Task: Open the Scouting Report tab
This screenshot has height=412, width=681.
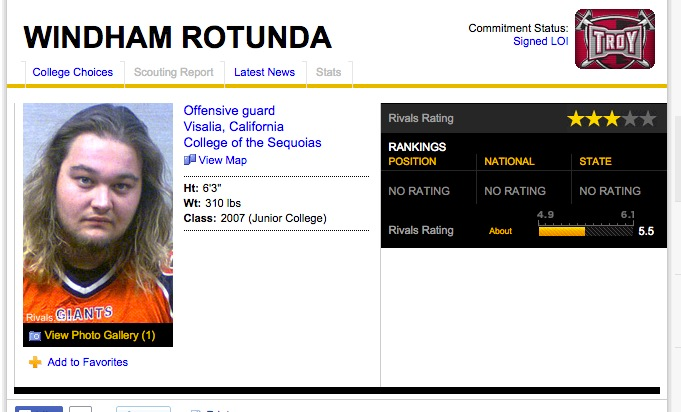Action: (x=174, y=72)
